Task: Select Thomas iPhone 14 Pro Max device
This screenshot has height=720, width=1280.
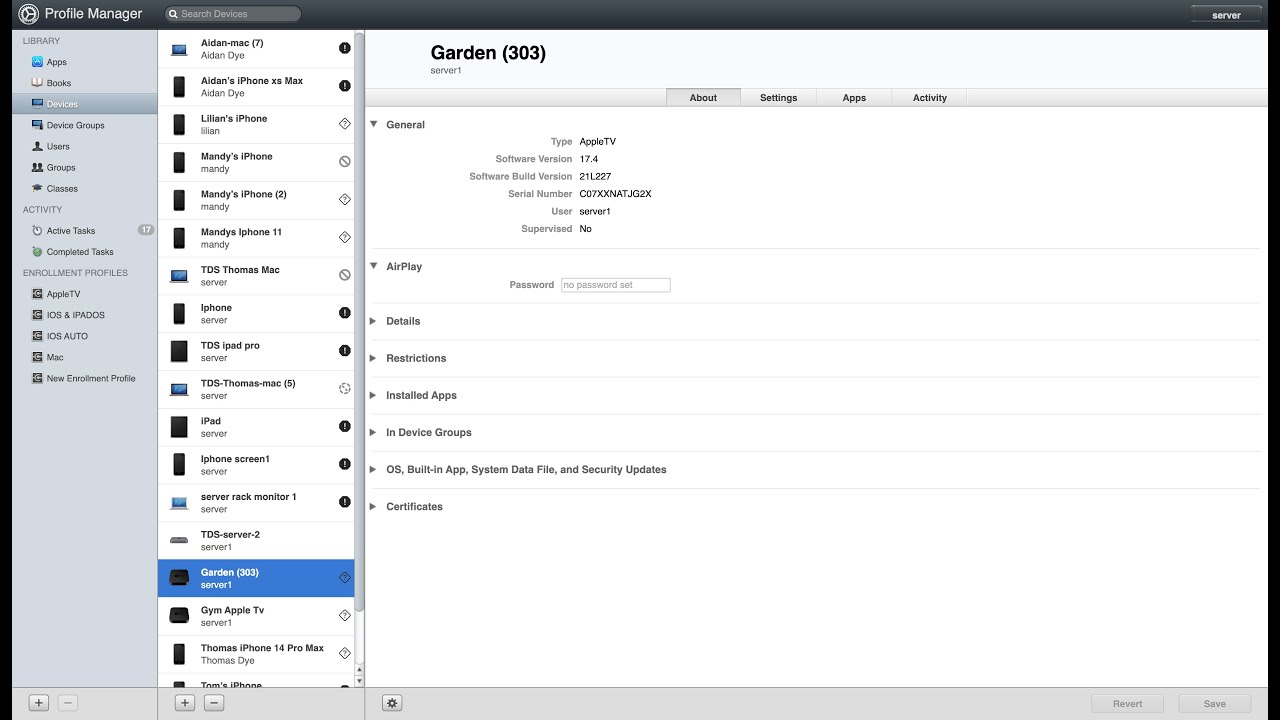Action: point(256,654)
